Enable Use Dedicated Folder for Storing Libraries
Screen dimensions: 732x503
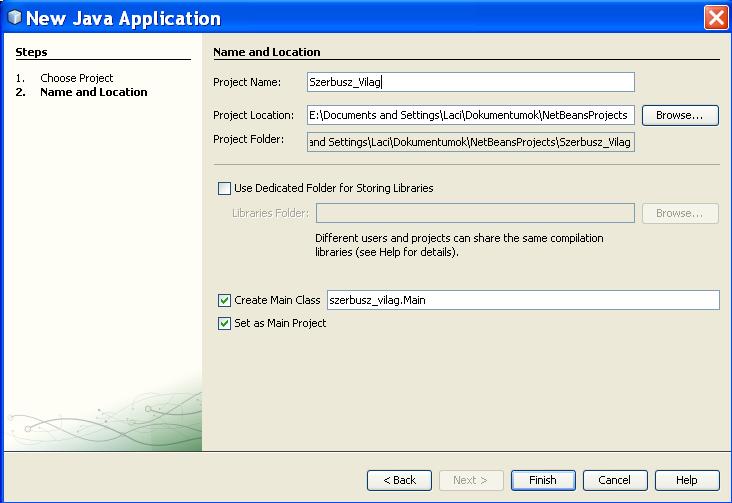224,188
